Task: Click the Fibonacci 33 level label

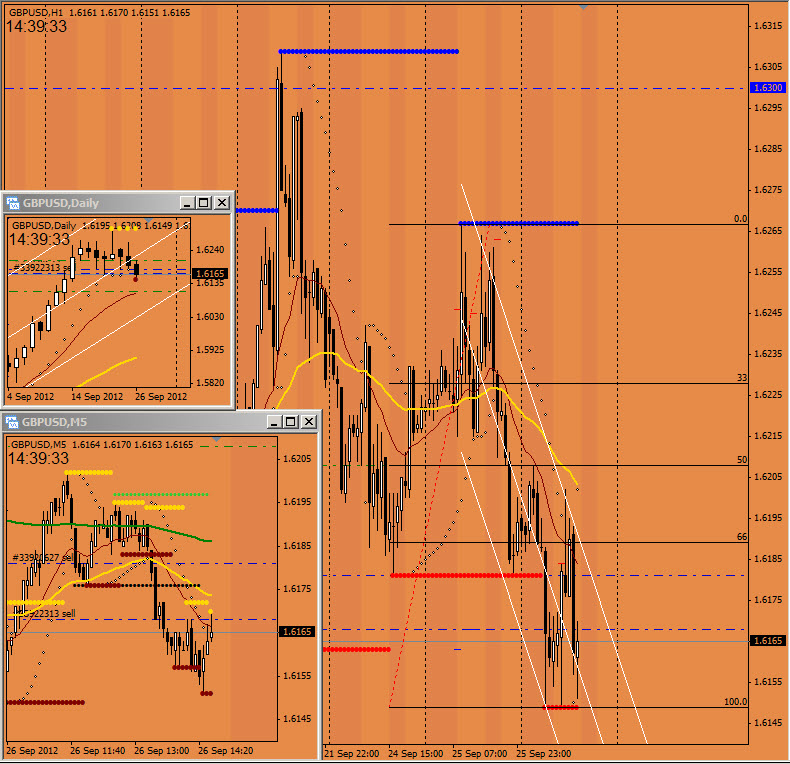Action: 742,377
